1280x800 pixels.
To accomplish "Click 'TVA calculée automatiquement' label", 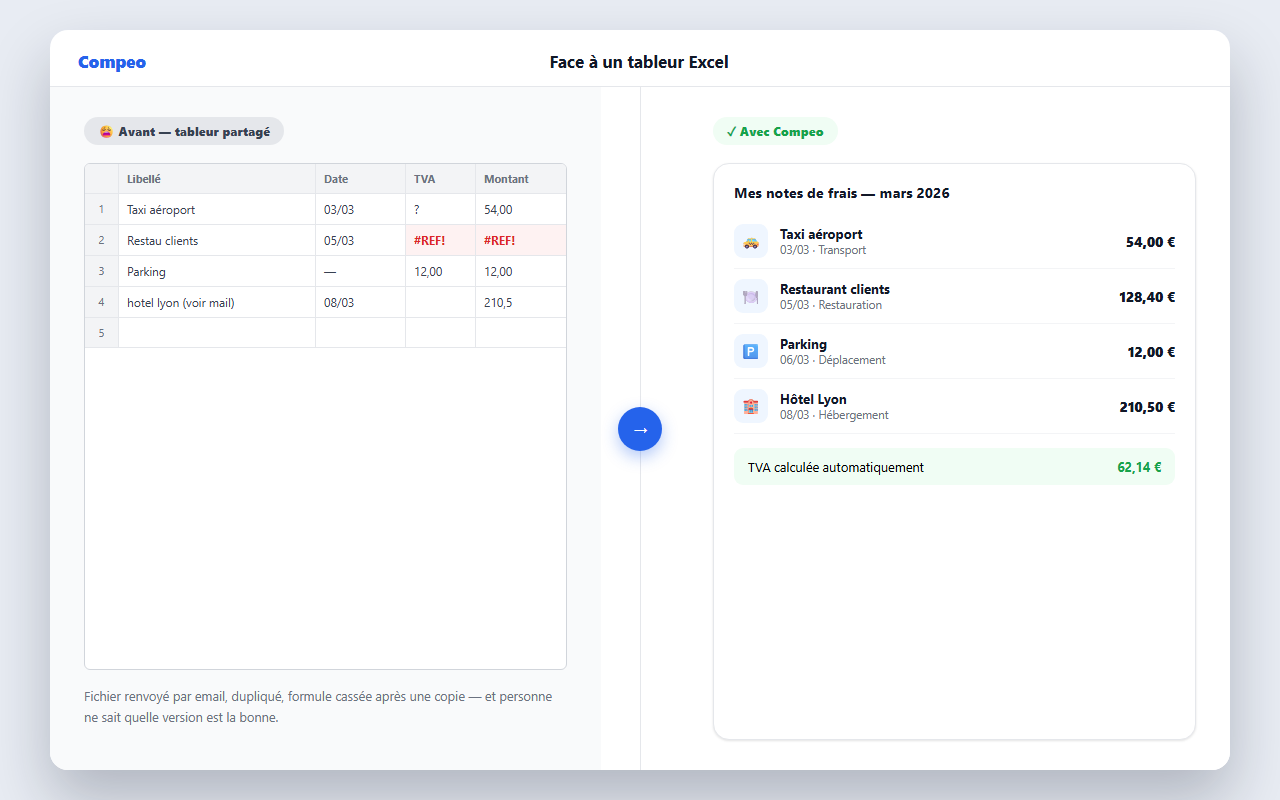I will 836,467.
